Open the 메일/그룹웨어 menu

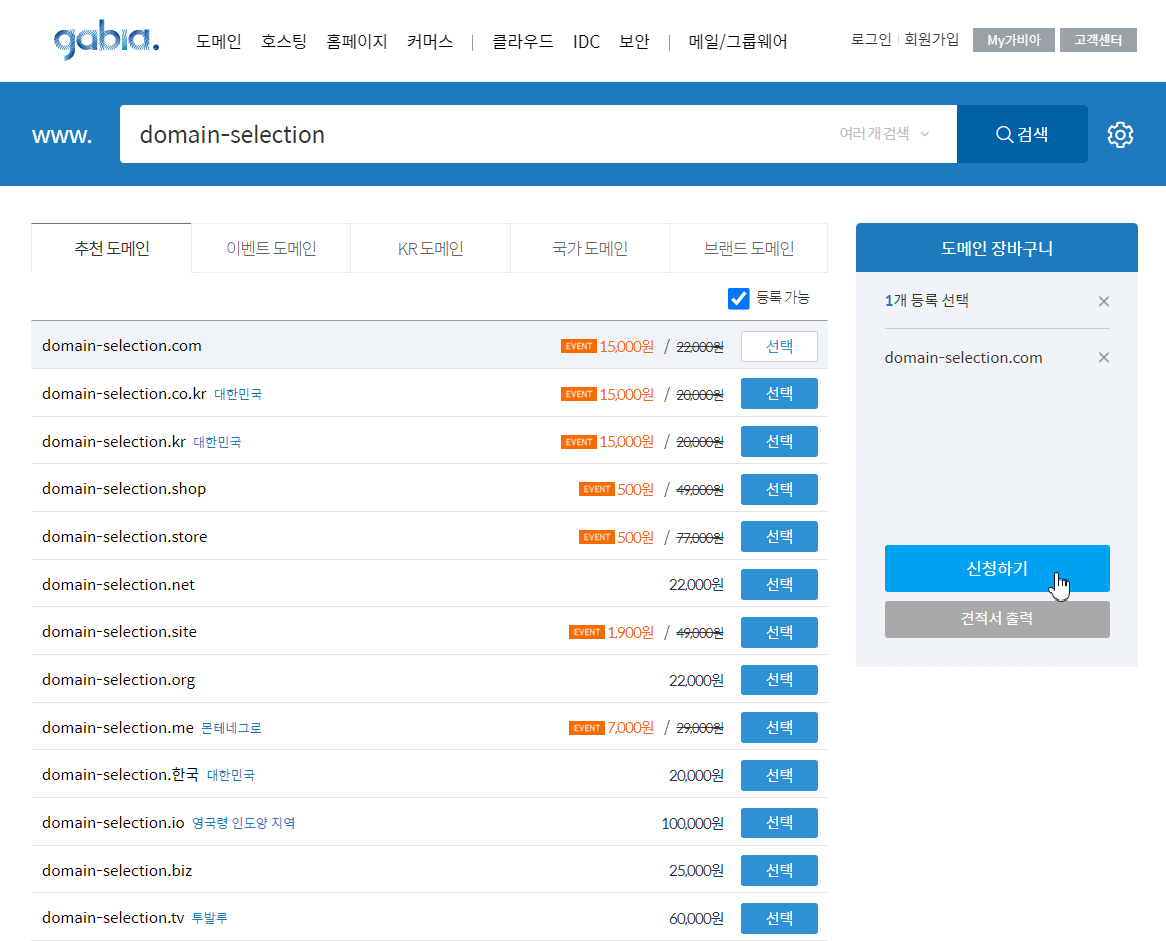click(738, 42)
